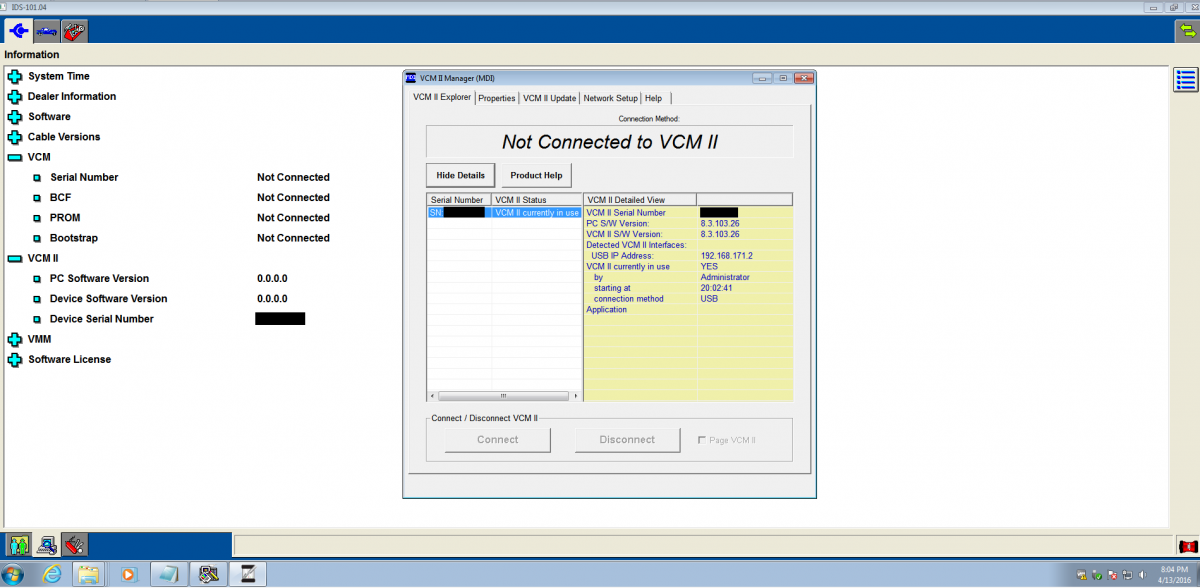The image size is (1200, 588).
Task: Open Windows Explorer from the taskbar
Action: click(89, 574)
